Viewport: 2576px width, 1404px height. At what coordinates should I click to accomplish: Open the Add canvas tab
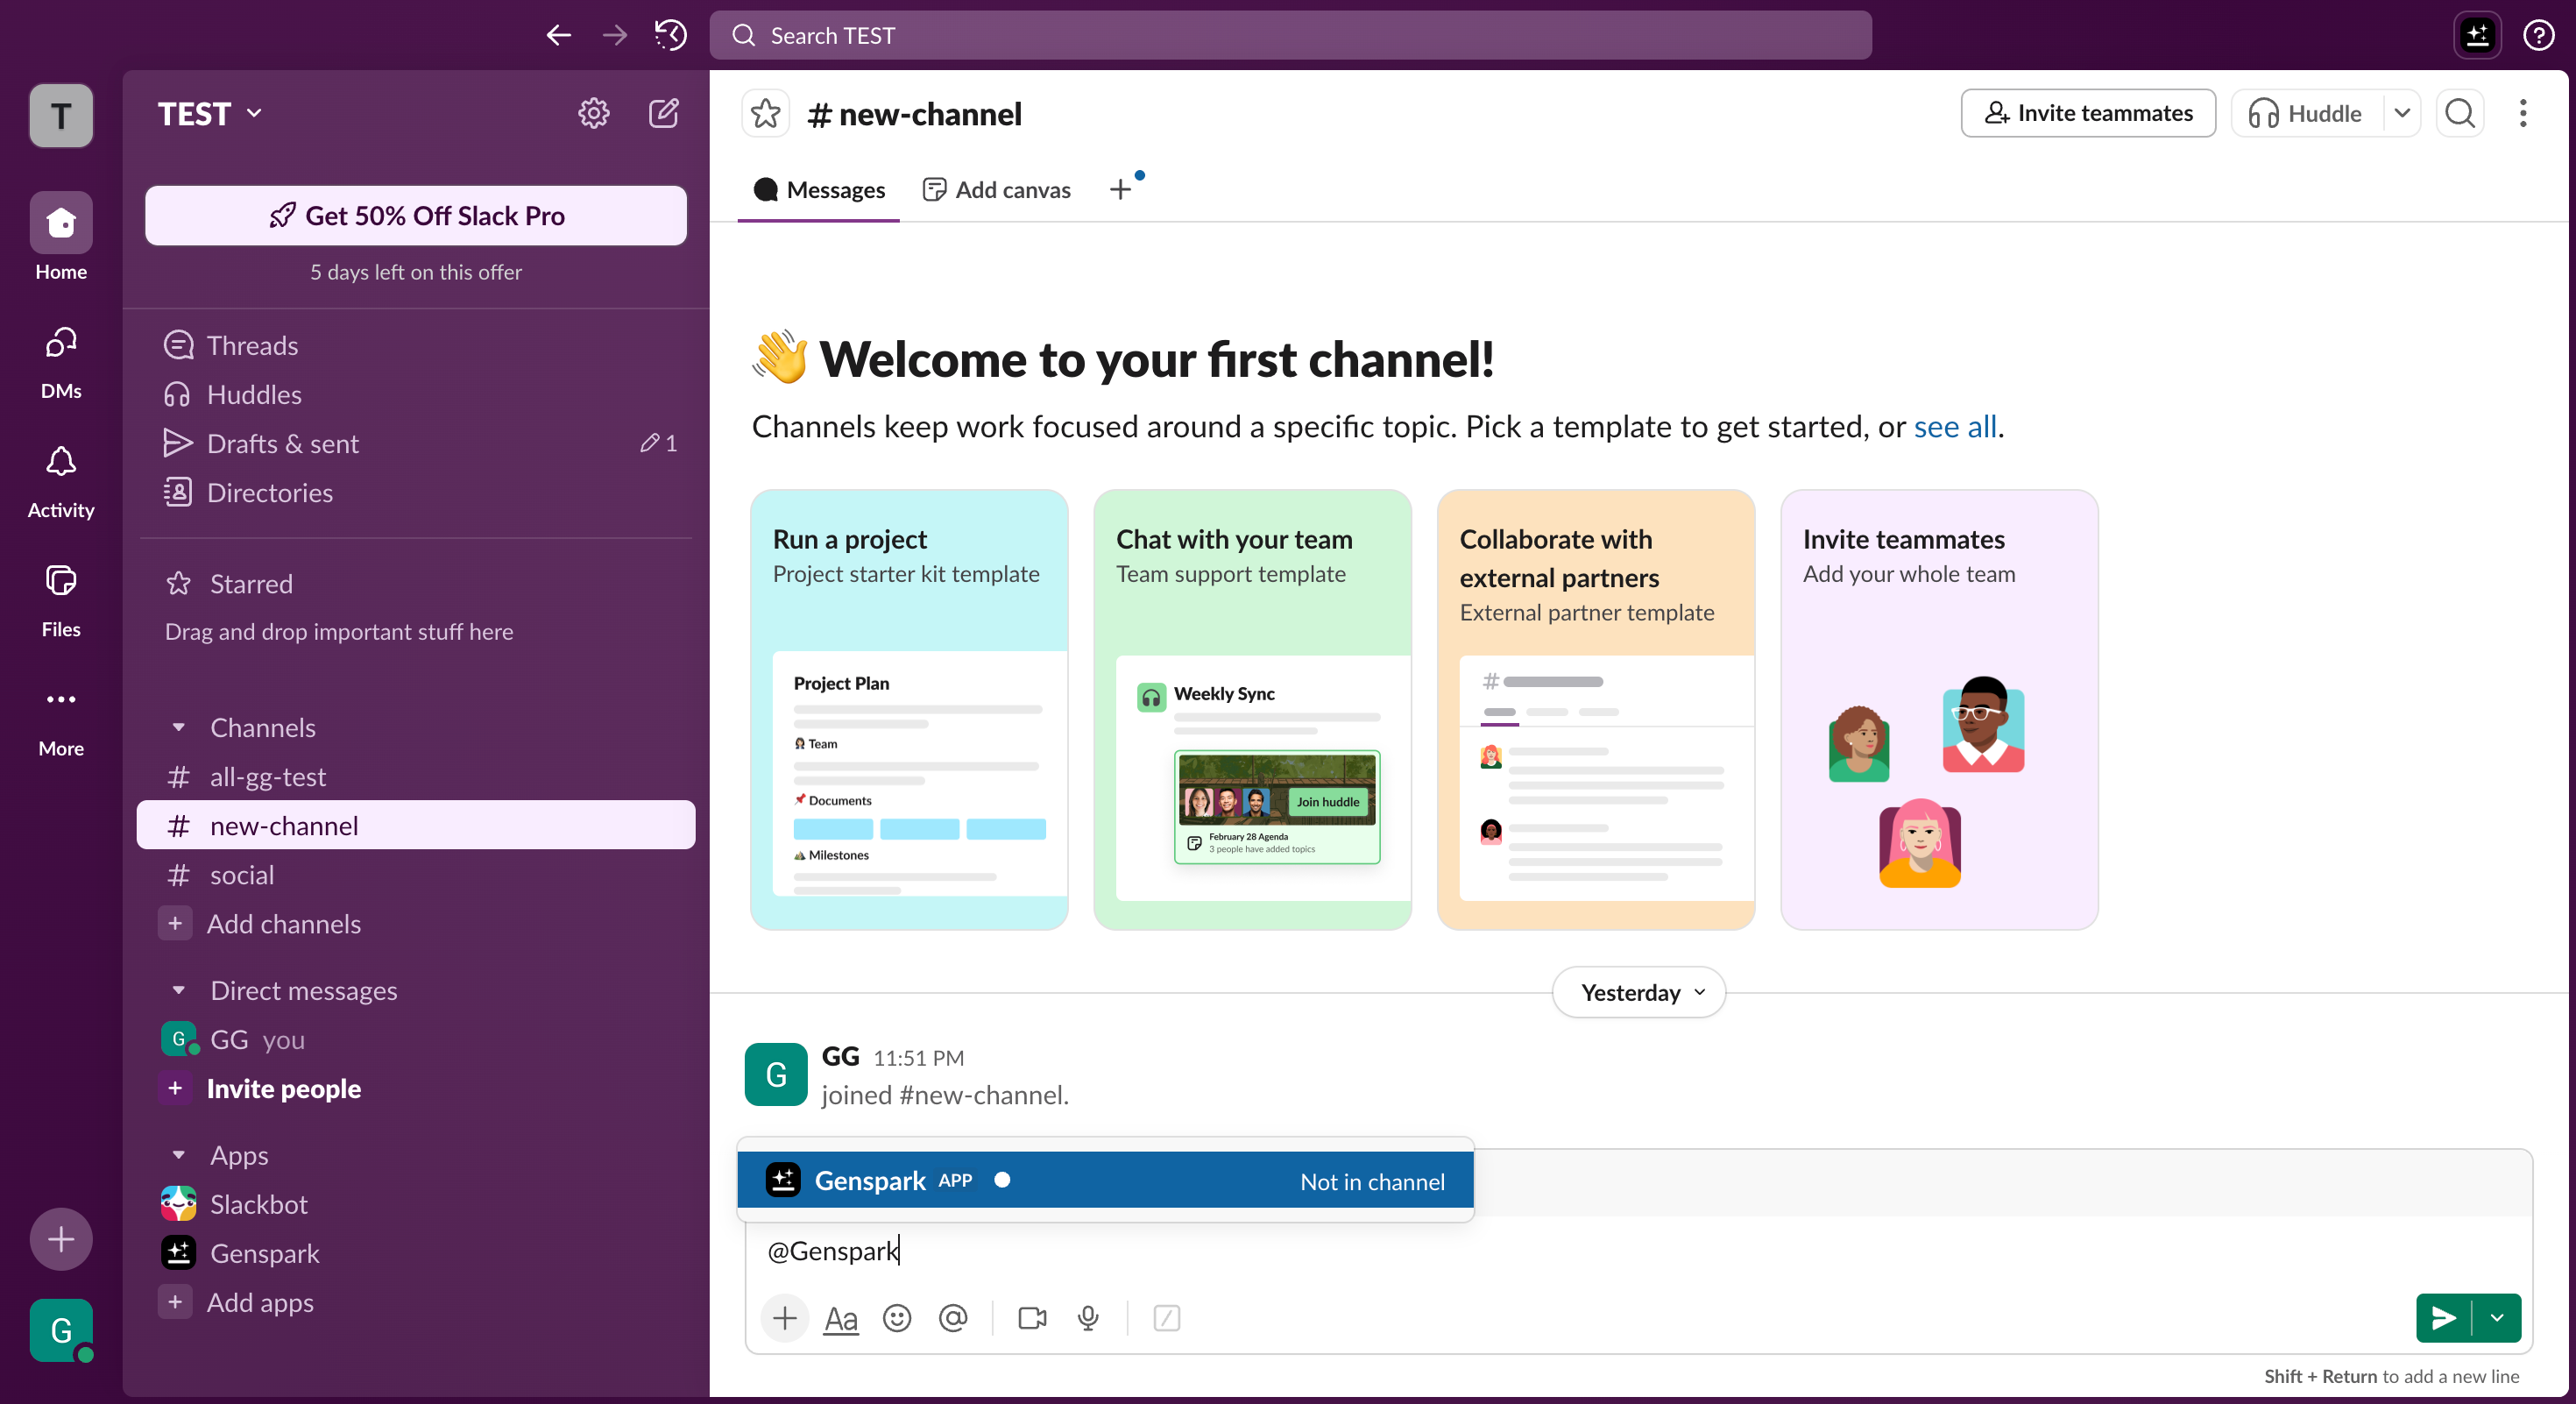click(996, 190)
